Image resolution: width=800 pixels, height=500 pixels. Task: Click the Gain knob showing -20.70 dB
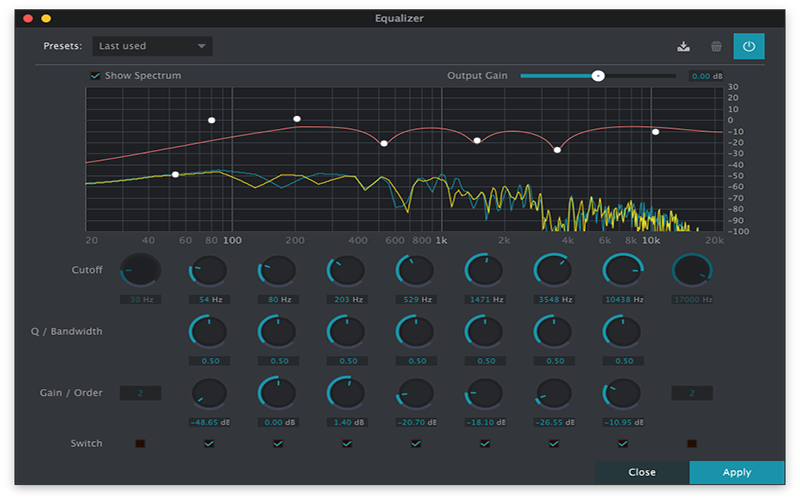click(416, 393)
